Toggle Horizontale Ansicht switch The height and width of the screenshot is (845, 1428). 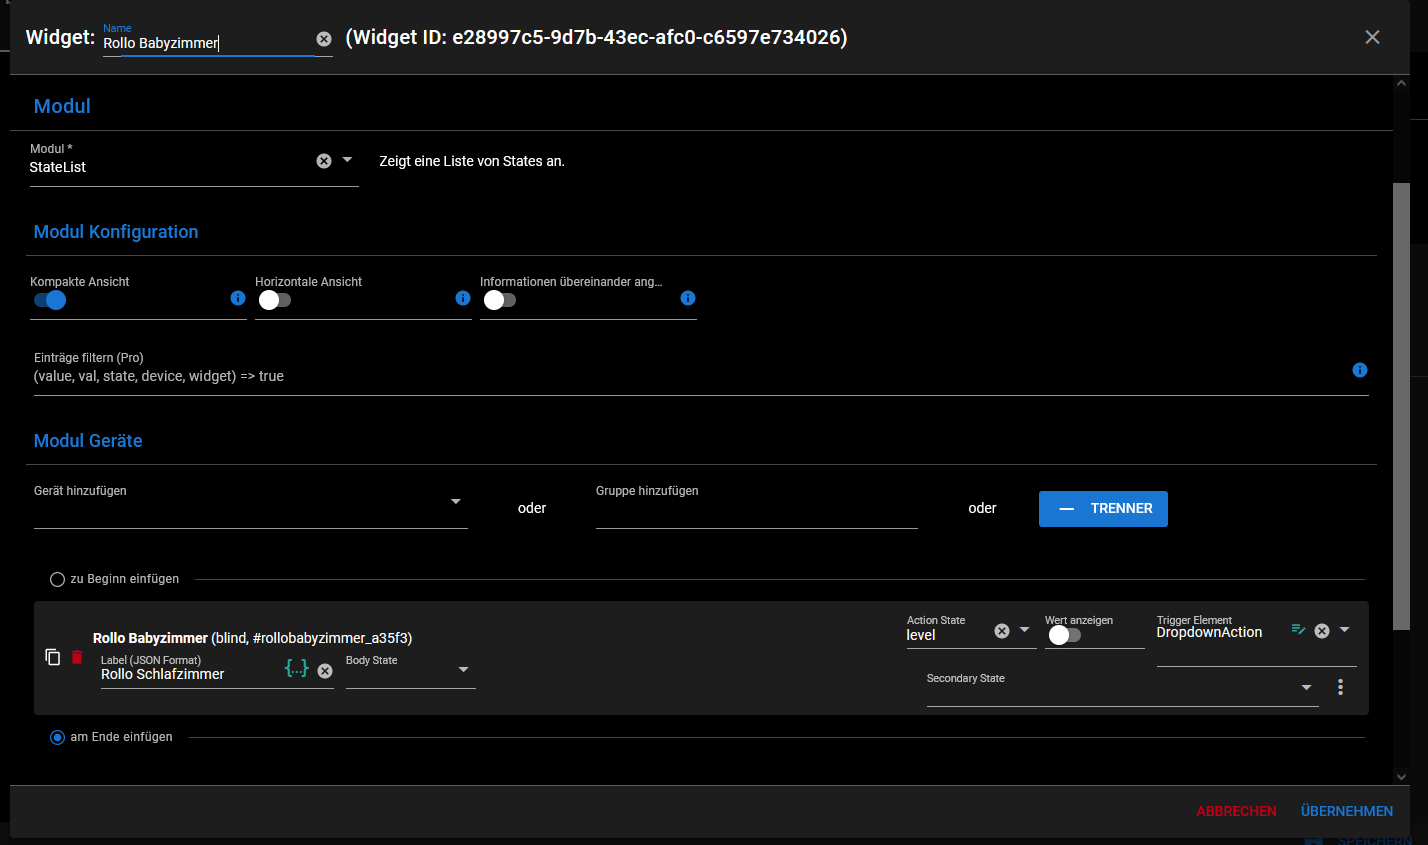click(x=275, y=300)
